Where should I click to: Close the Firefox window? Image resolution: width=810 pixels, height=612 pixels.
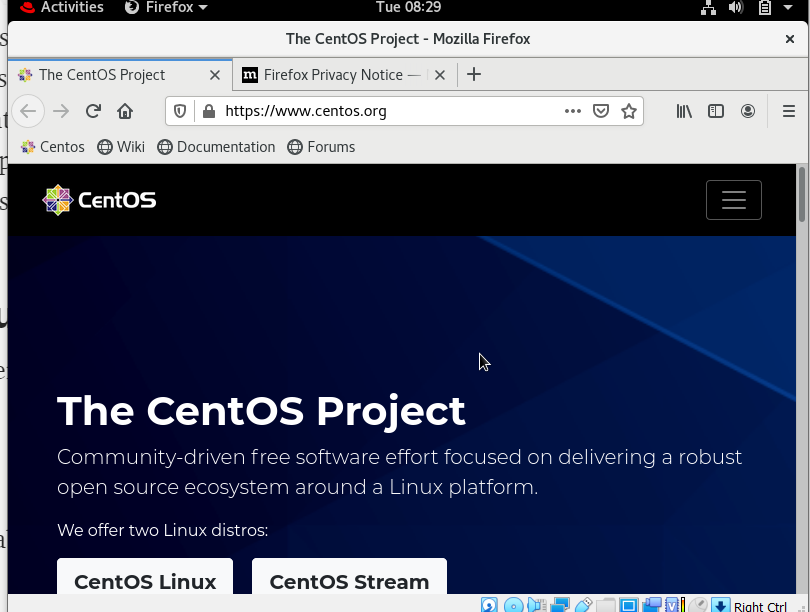789,39
